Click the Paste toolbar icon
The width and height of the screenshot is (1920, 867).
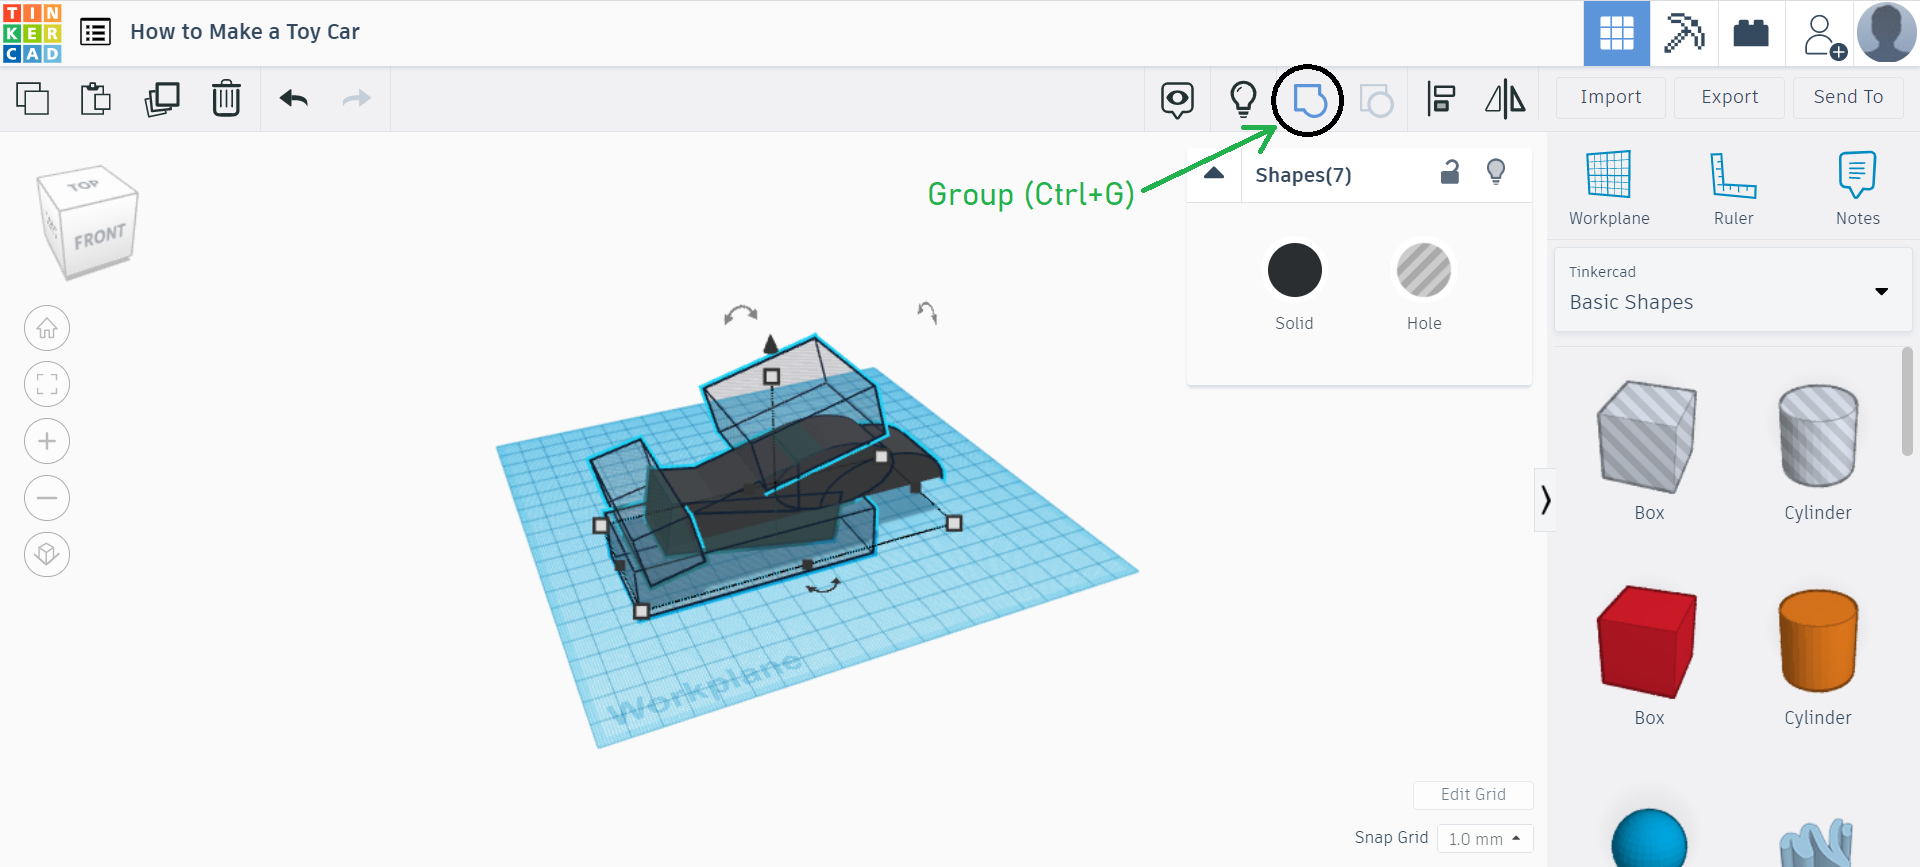96,98
